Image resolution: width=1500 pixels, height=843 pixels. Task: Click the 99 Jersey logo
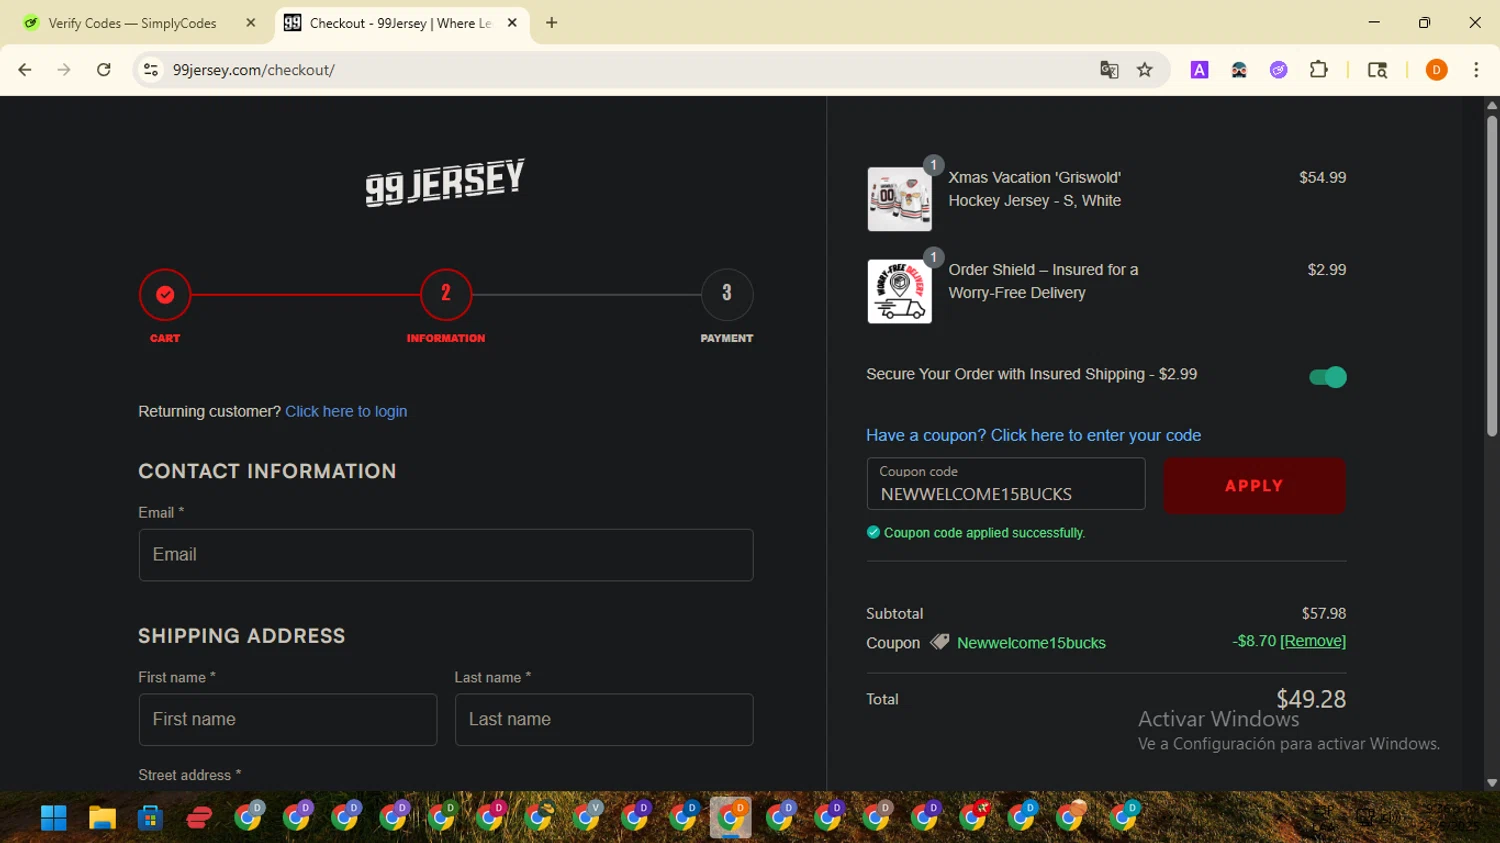[445, 182]
